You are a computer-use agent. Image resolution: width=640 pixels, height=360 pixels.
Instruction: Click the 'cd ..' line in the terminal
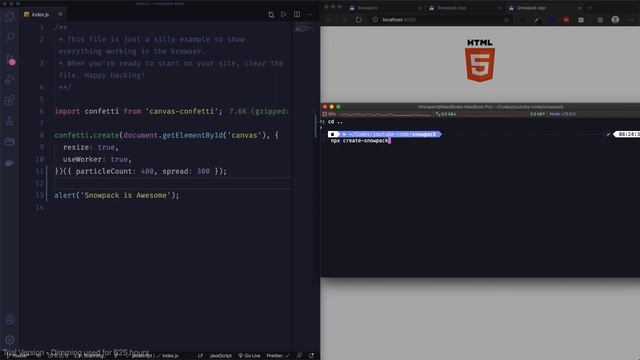335,122
